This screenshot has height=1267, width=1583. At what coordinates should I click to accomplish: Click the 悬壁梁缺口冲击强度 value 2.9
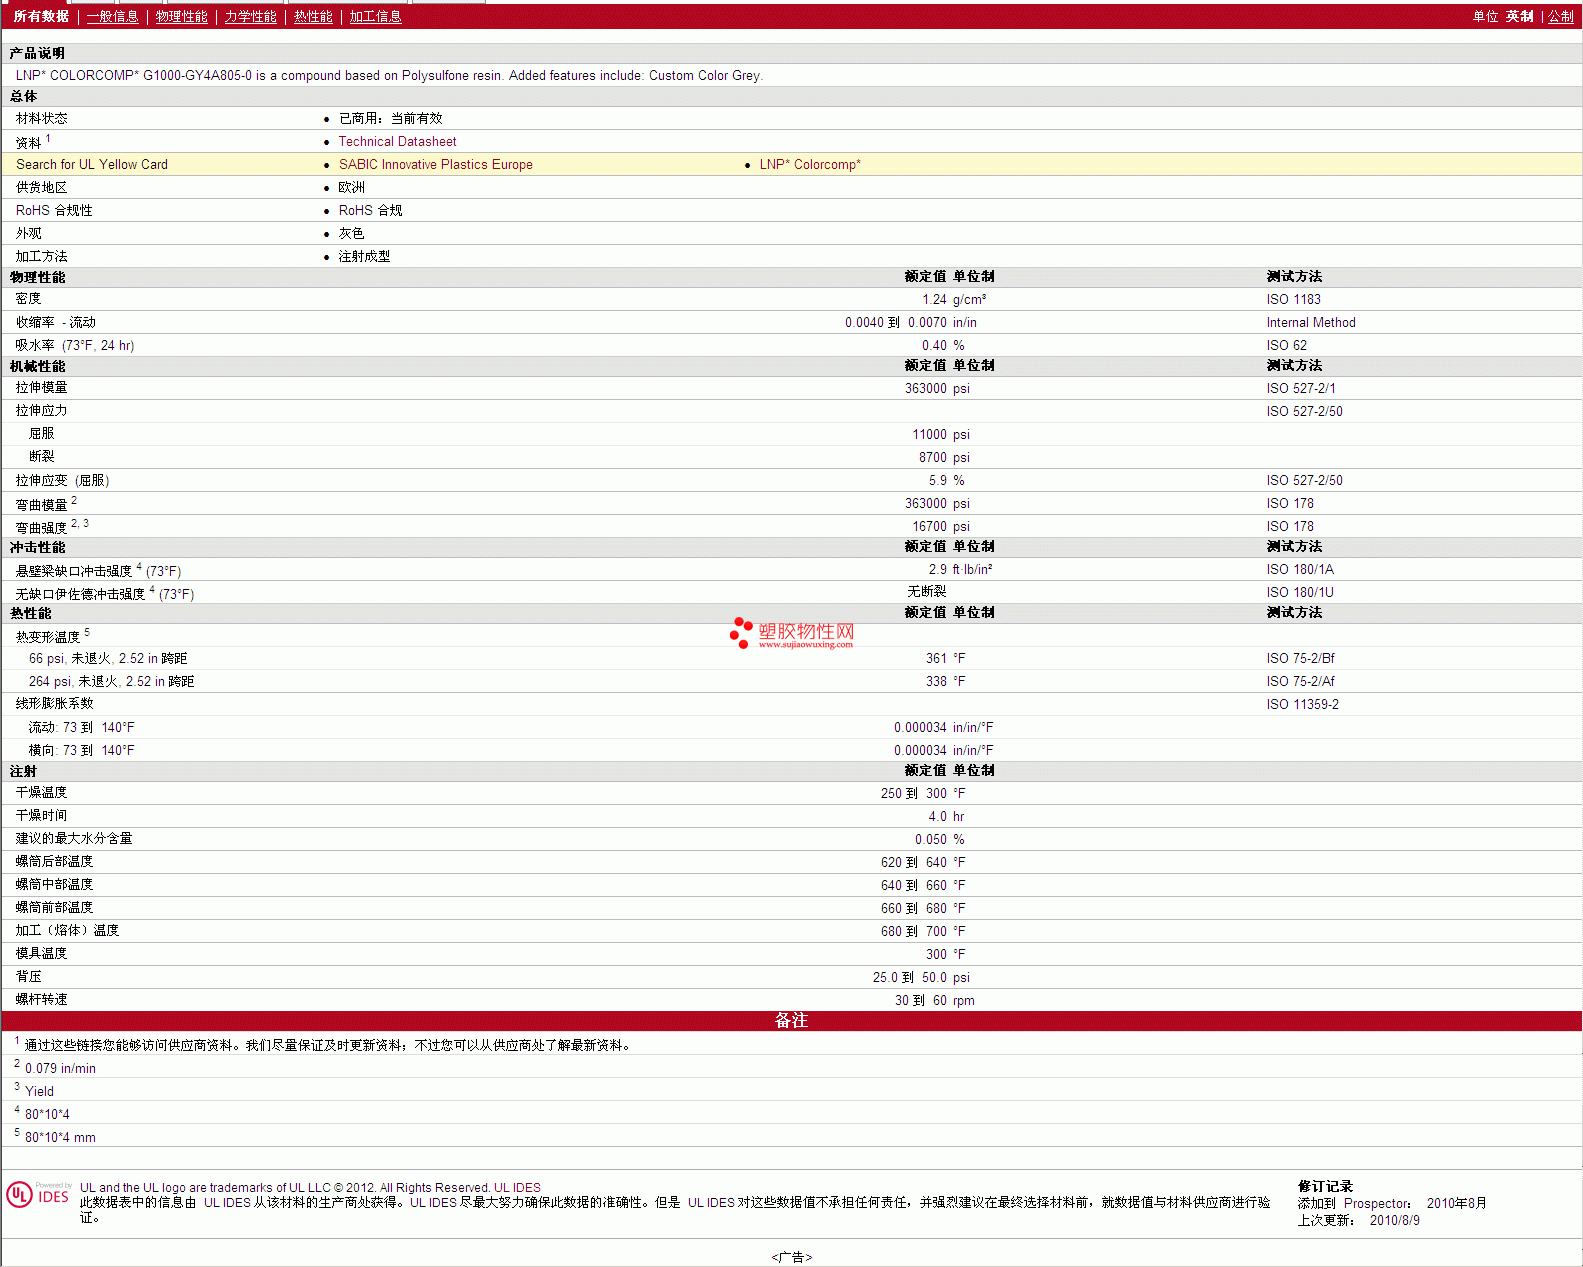point(938,570)
